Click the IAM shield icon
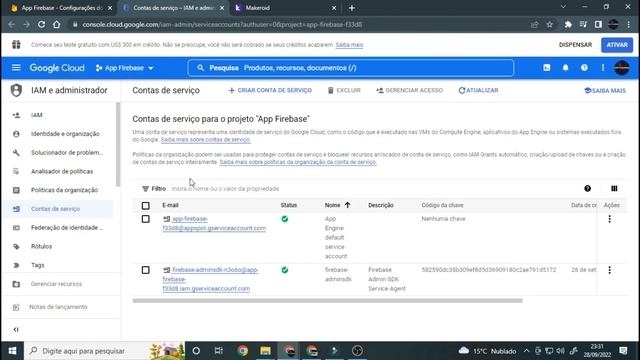This screenshot has width=640, height=360. [x=16, y=90]
